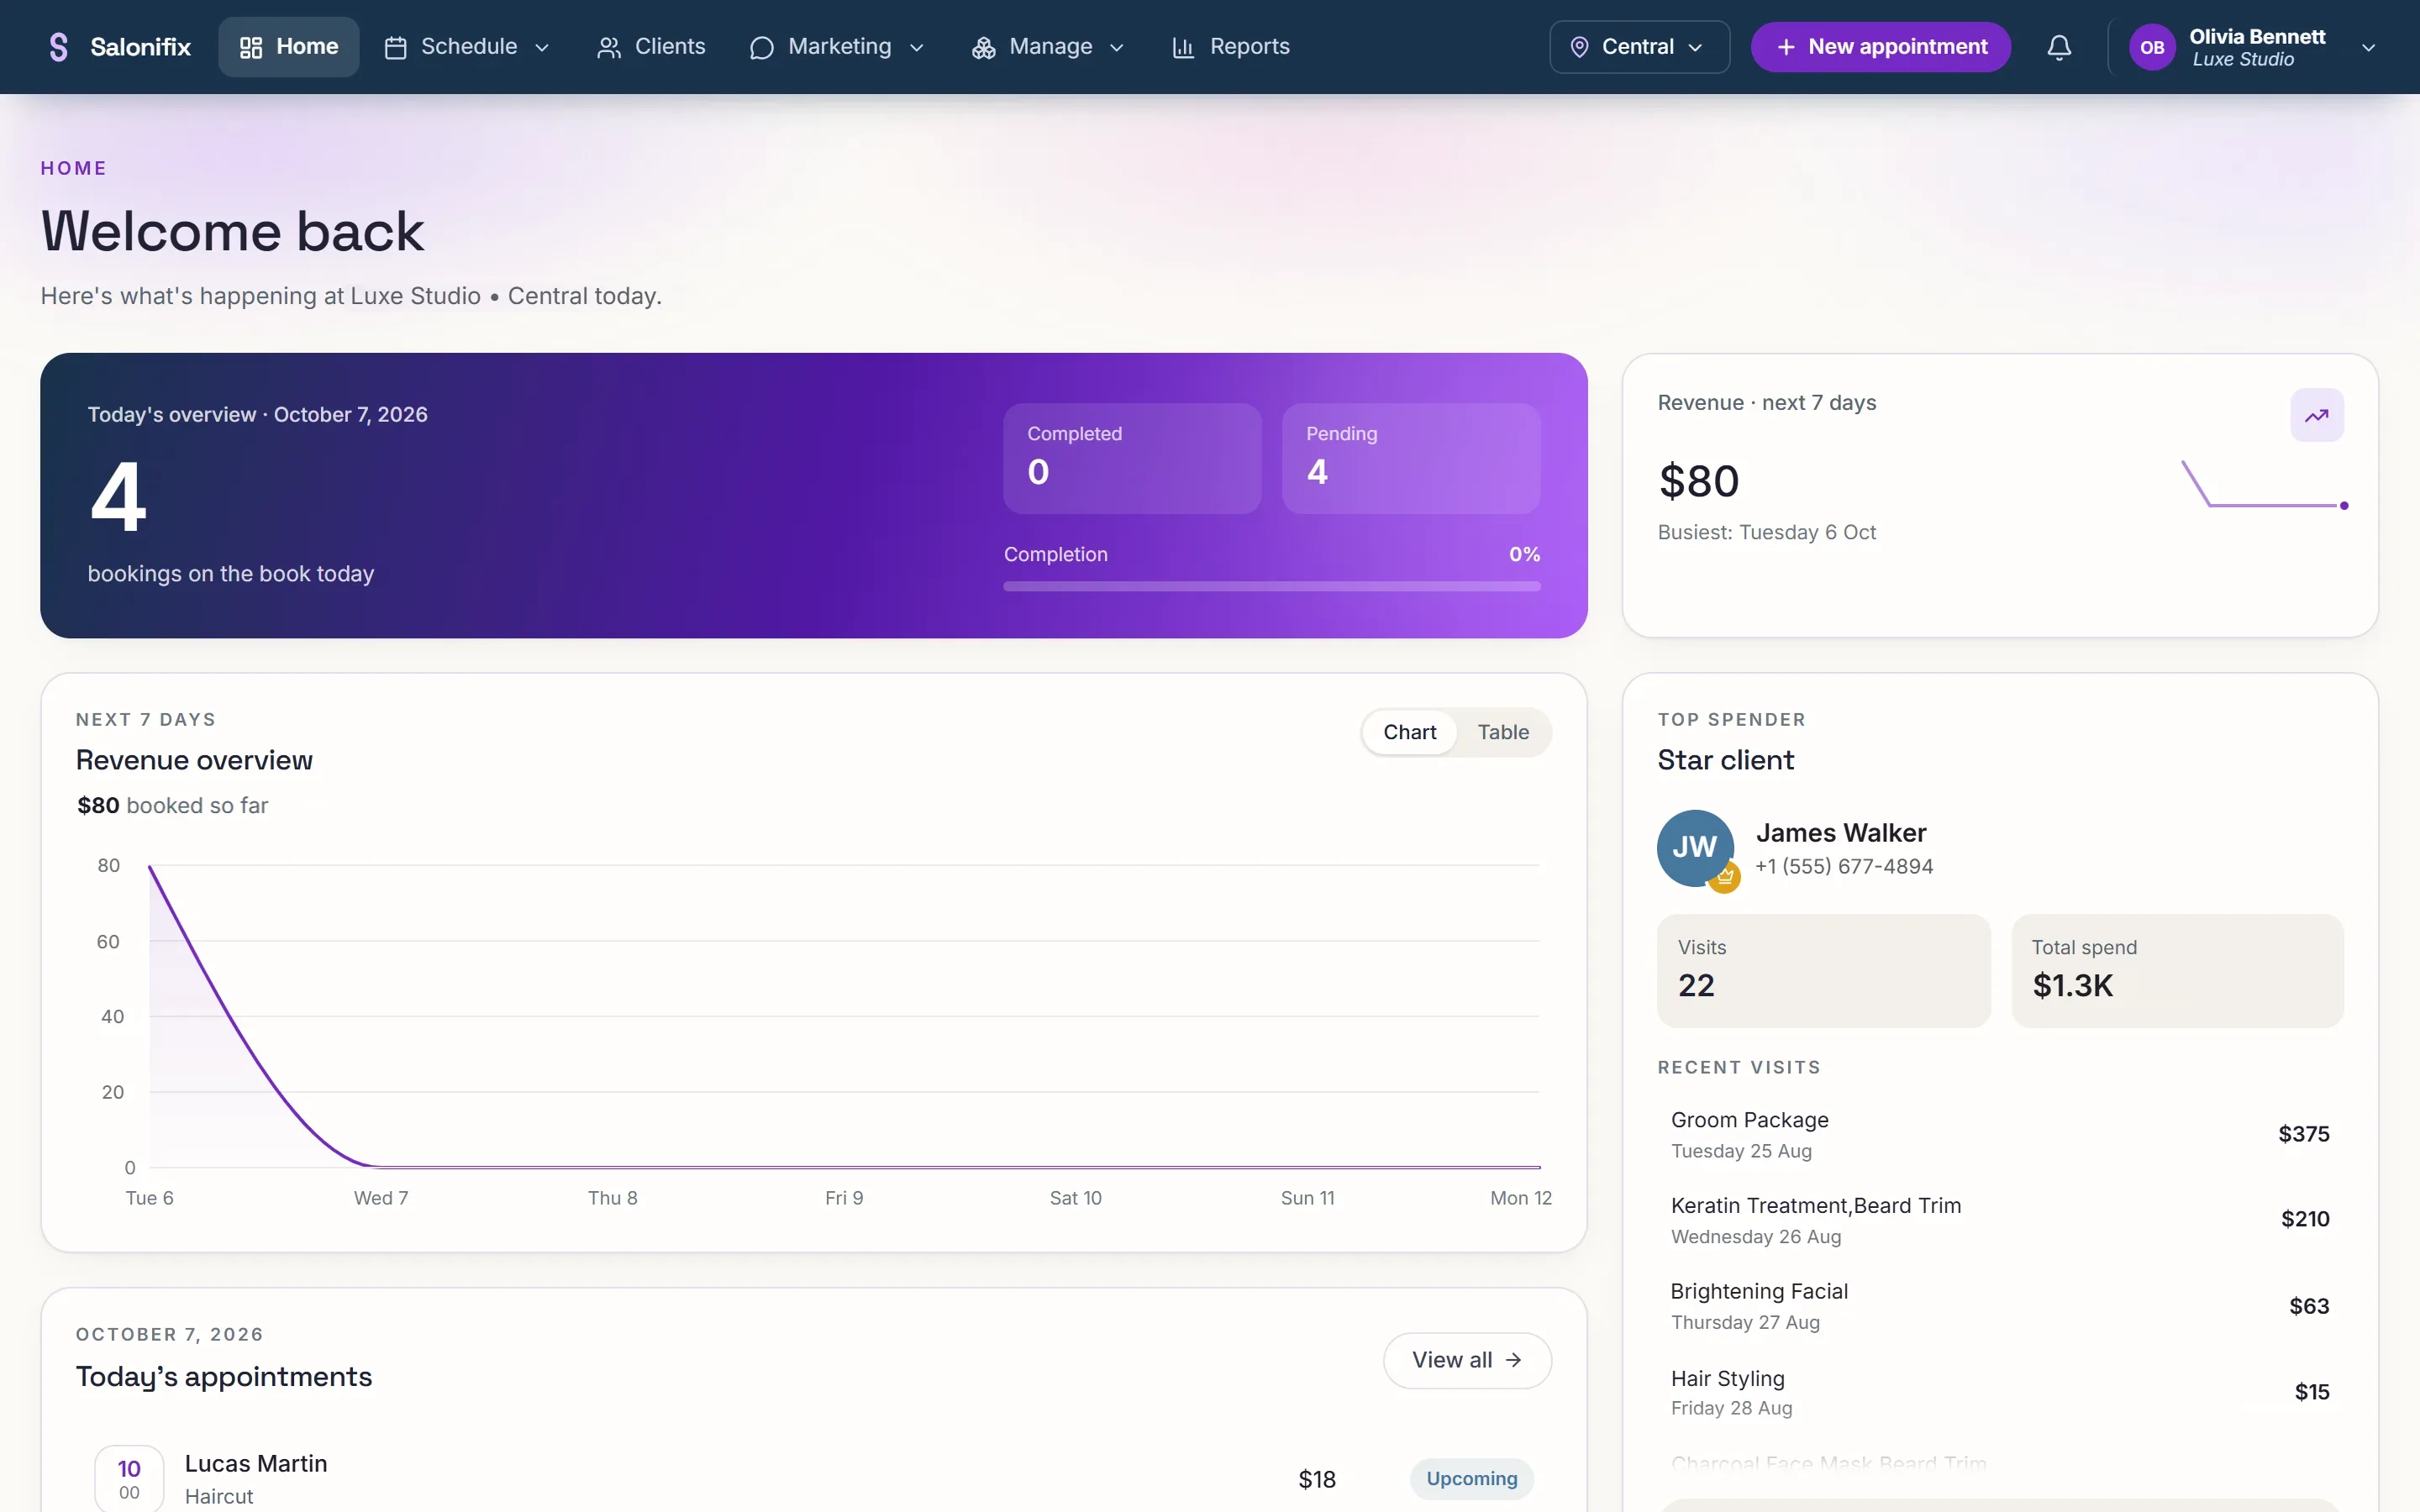Click the 10:00 time box for Lucas Martin
2420x1512 pixels.
(129, 1478)
